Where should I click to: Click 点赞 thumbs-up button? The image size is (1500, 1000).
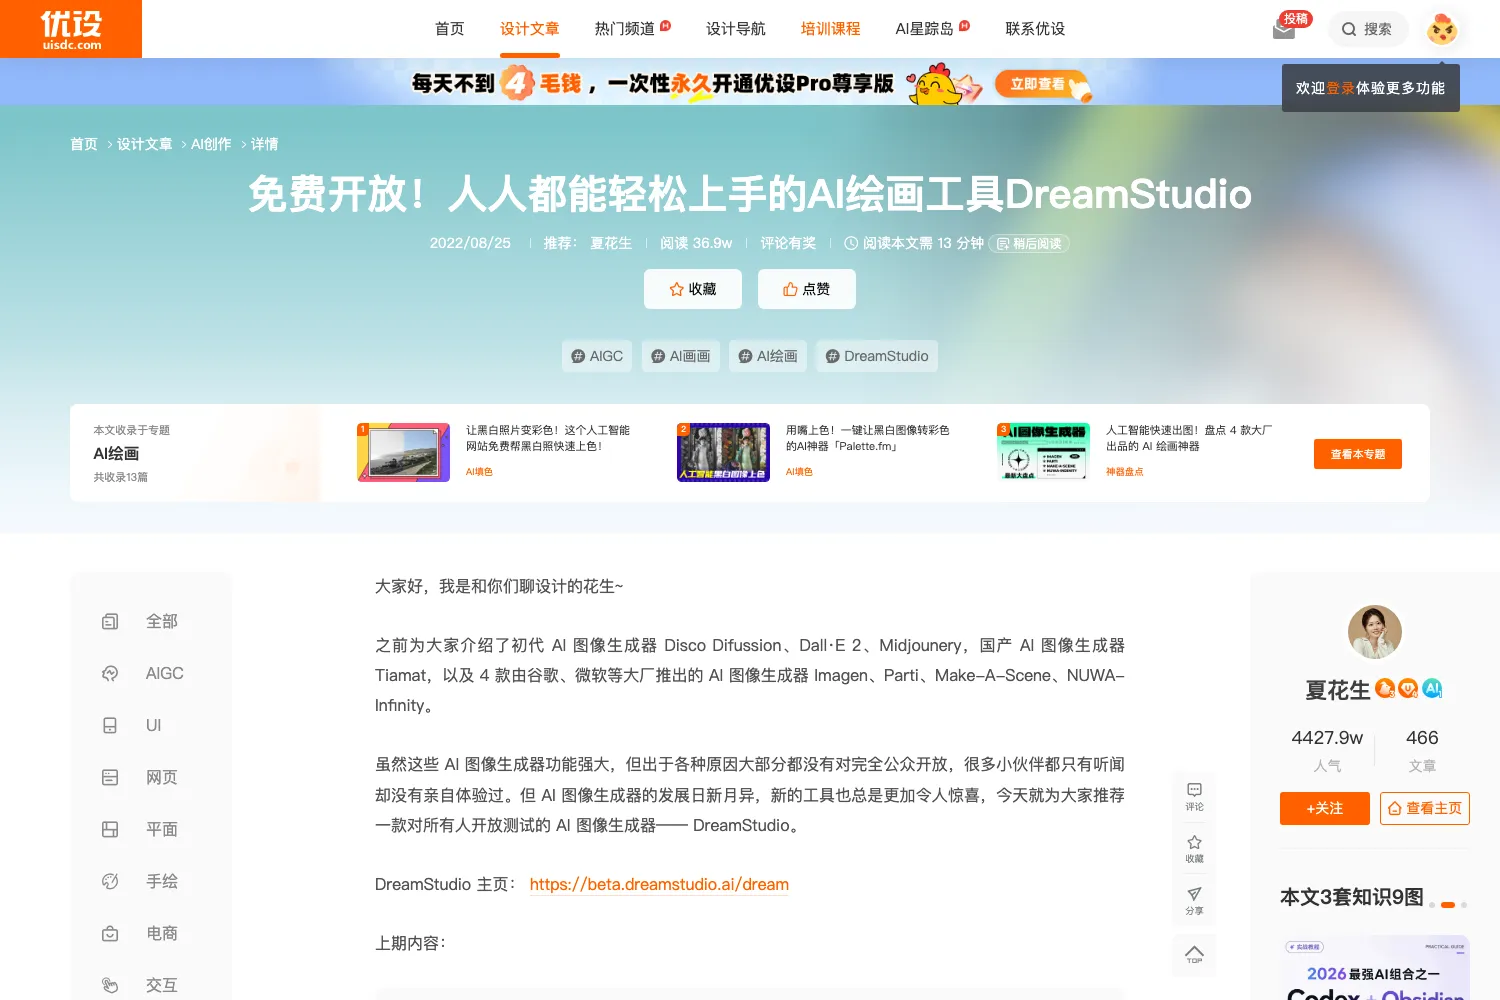(x=807, y=289)
